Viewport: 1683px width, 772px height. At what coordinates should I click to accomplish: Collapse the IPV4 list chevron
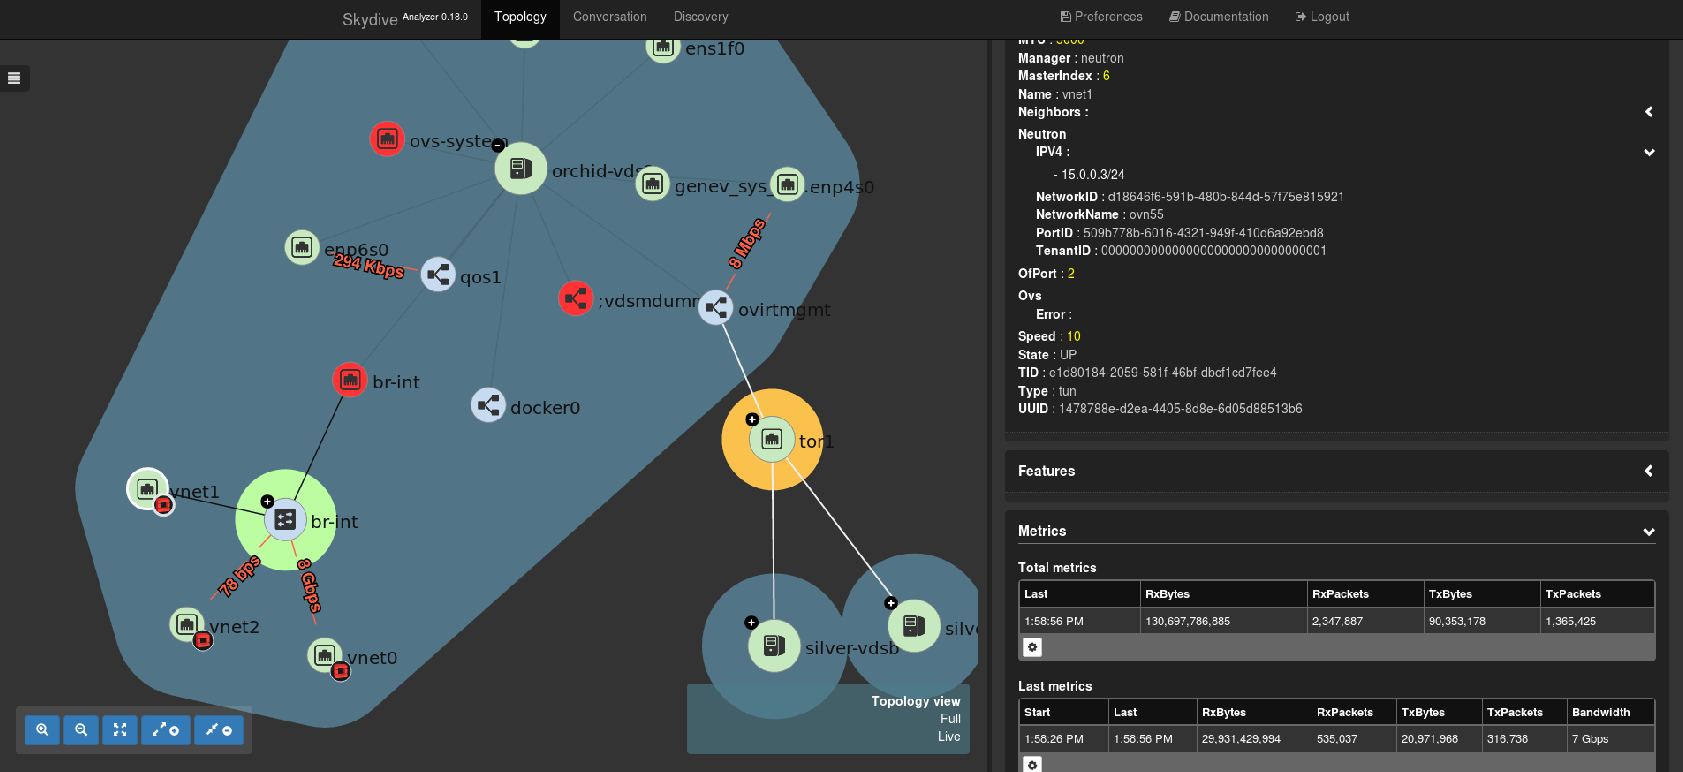1648,152
